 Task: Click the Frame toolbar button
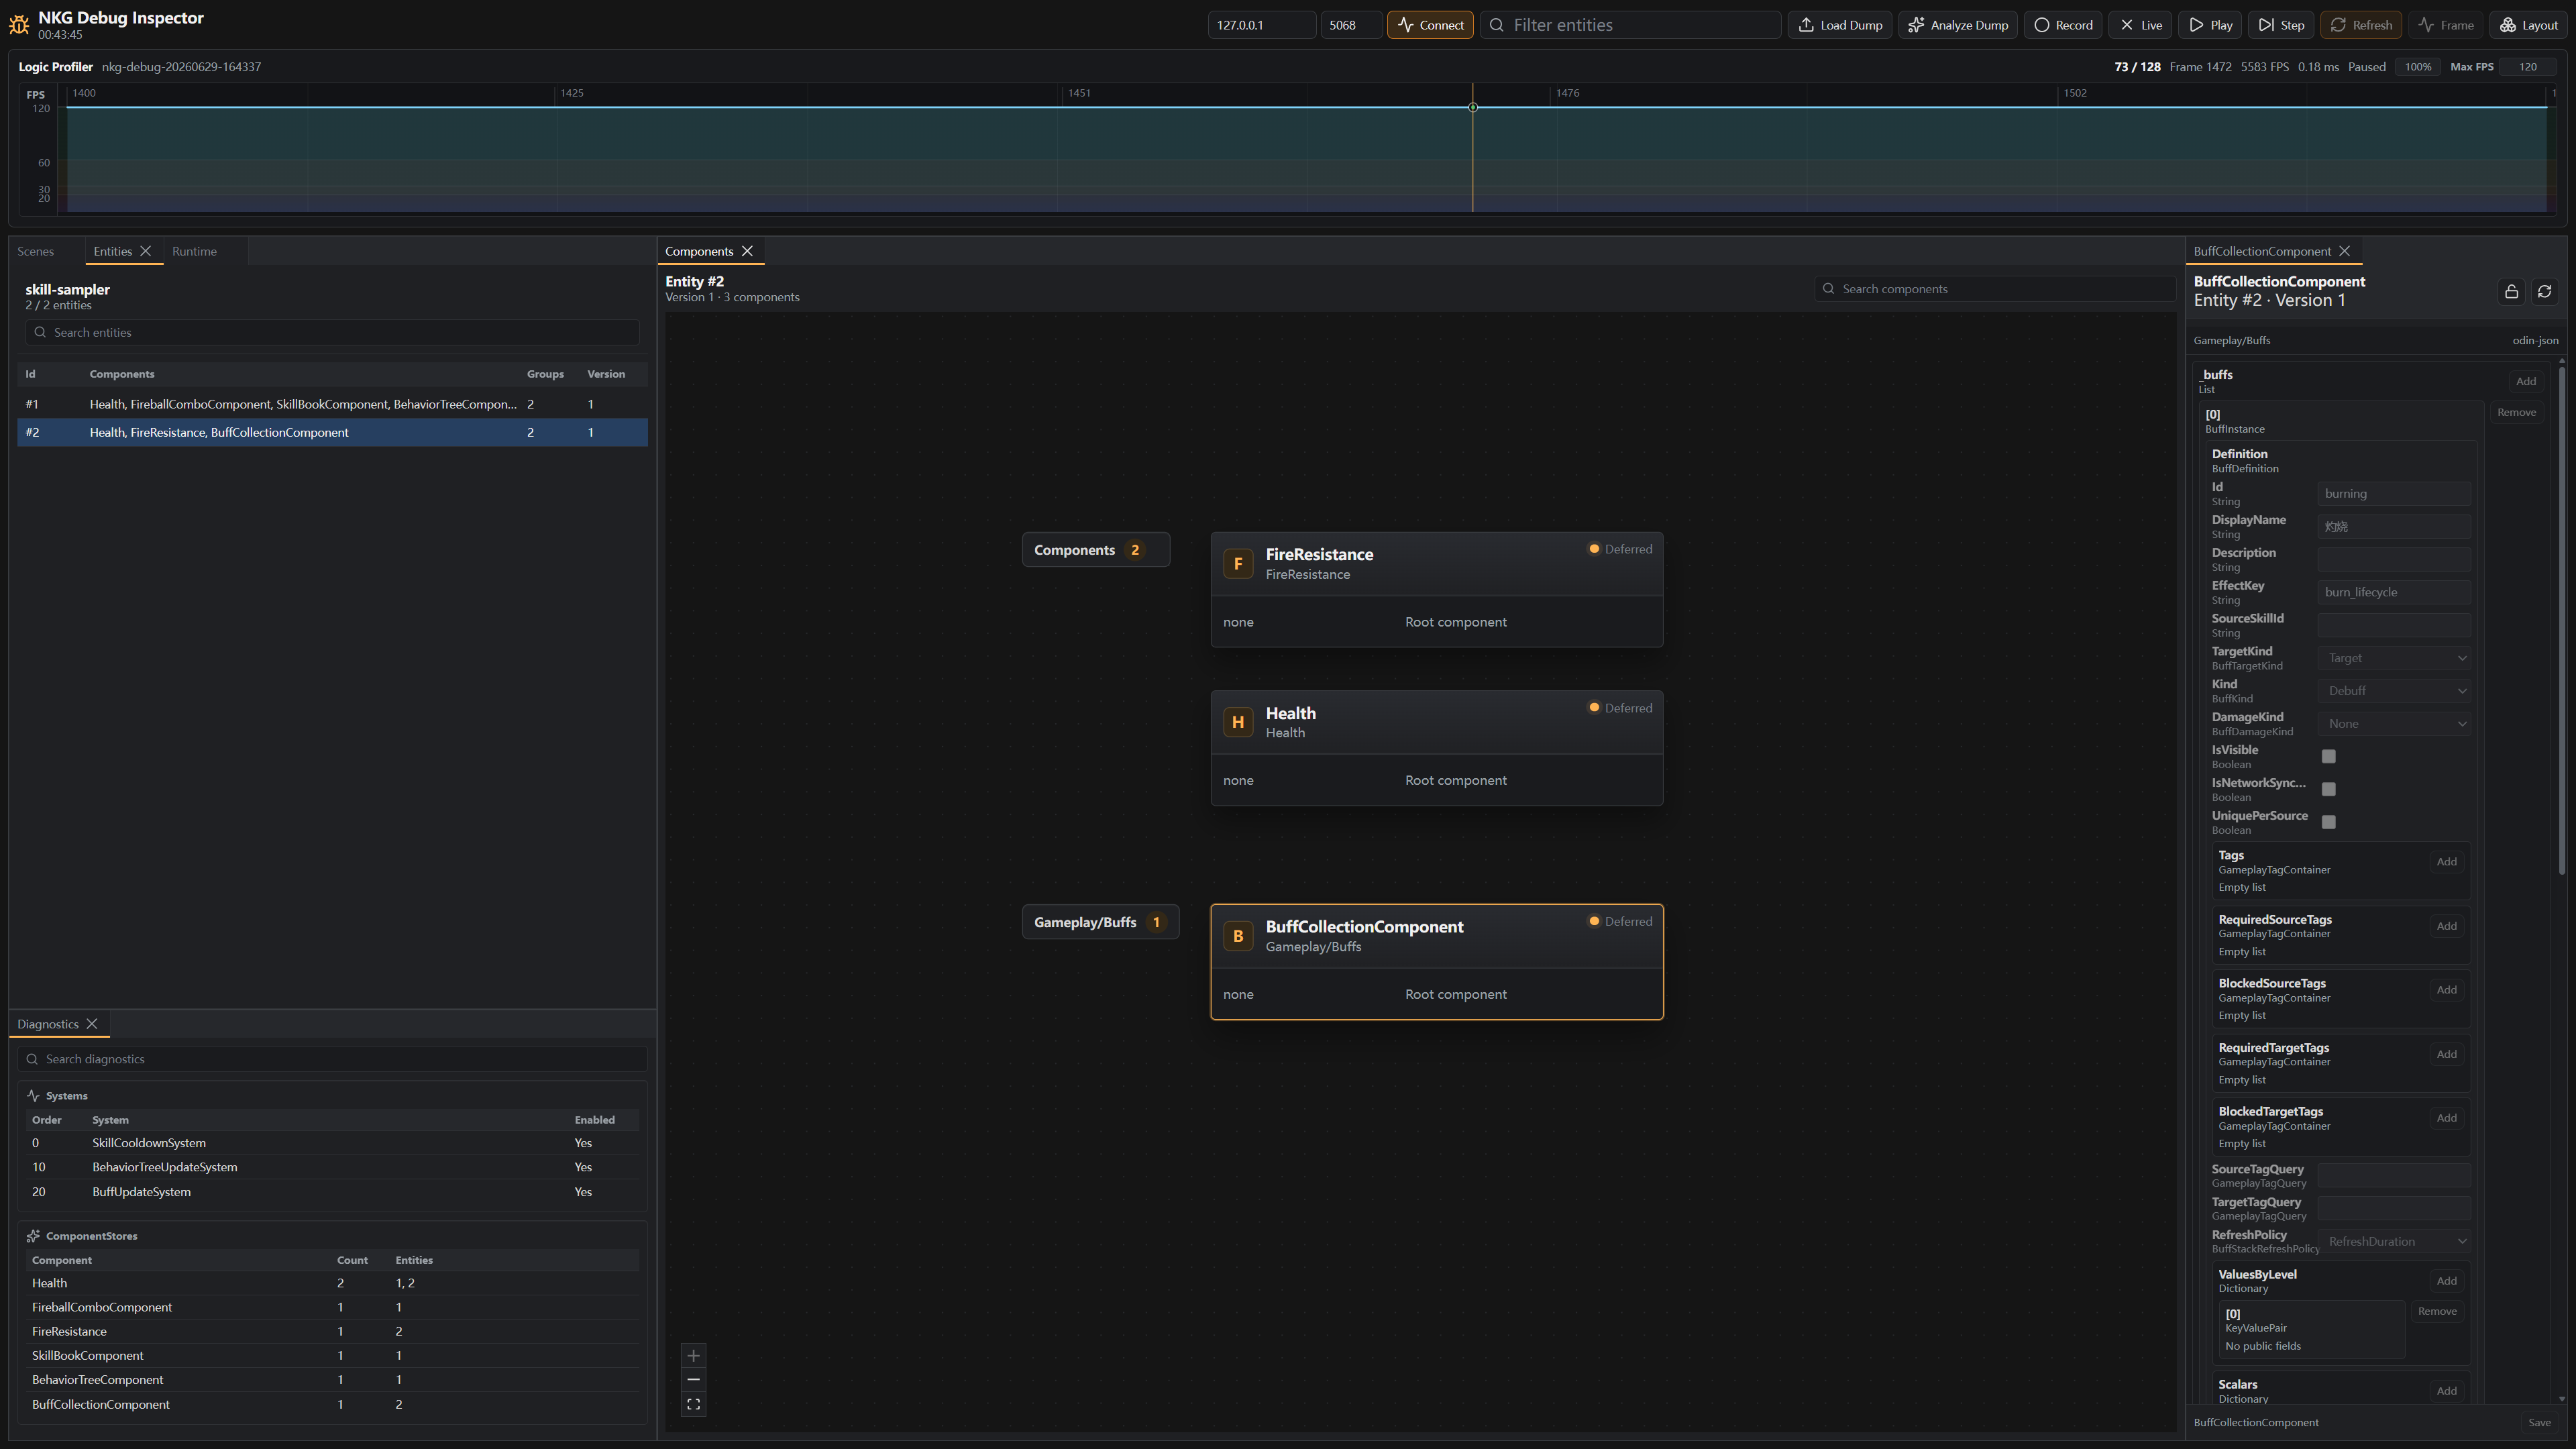[x=2445, y=25]
